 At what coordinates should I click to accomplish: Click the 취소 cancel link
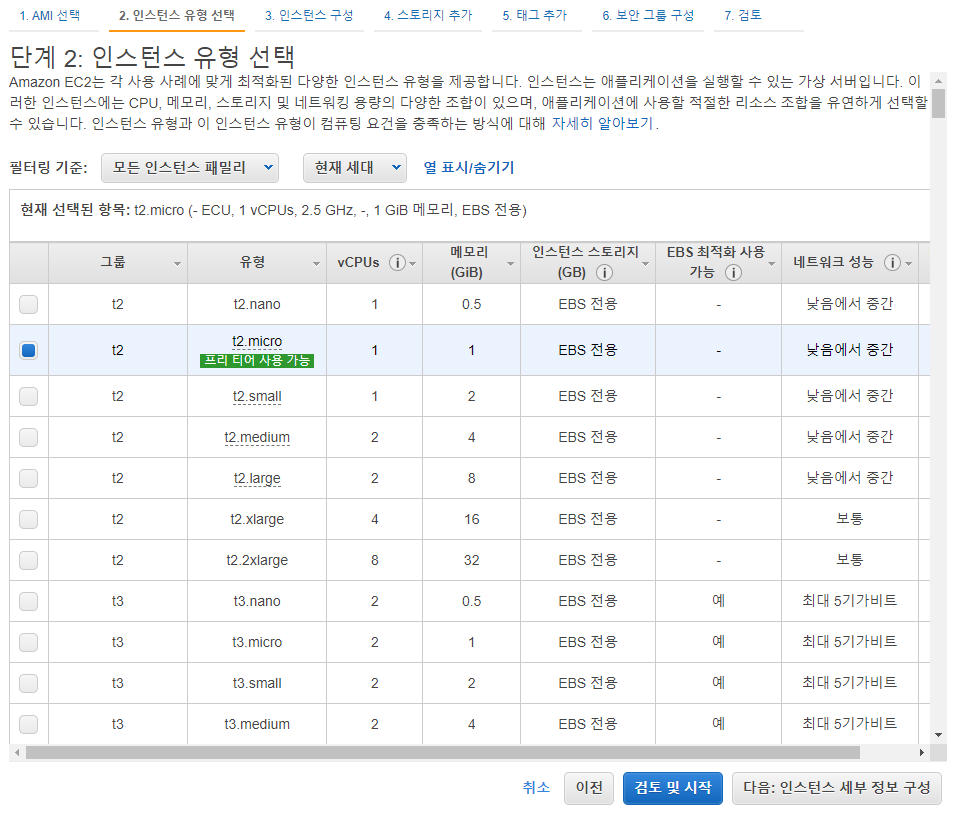pyautogui.click(x=536, y=788)
